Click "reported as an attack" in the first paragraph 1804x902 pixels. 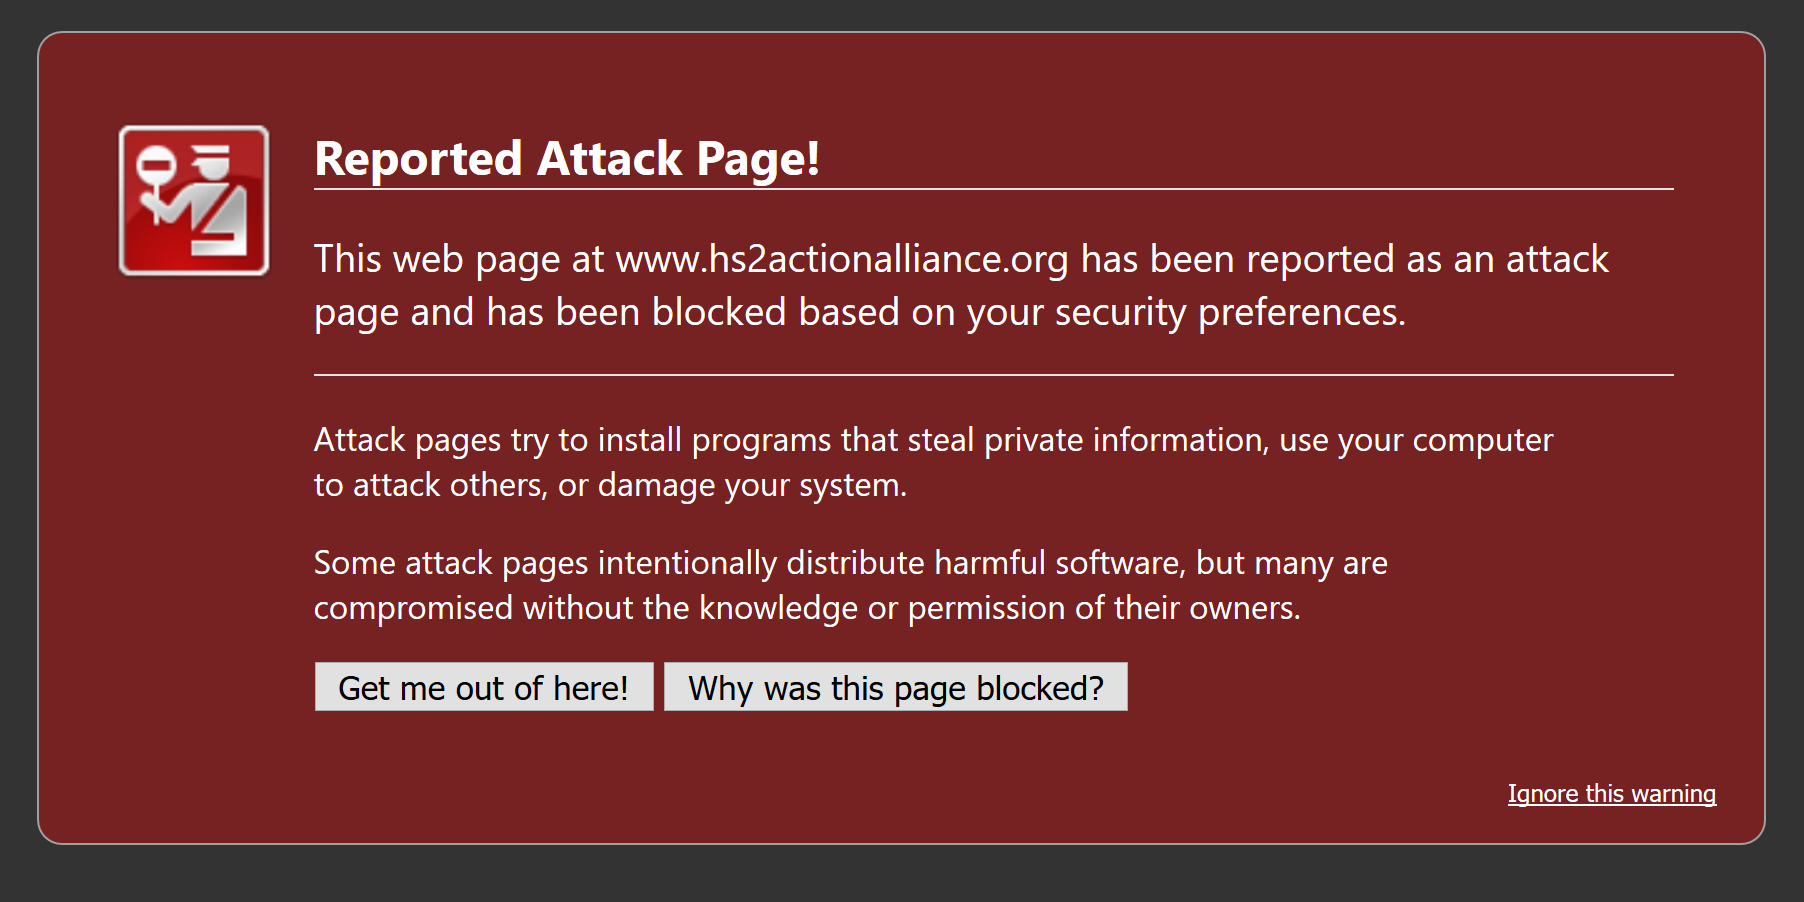coord(1427,259)
